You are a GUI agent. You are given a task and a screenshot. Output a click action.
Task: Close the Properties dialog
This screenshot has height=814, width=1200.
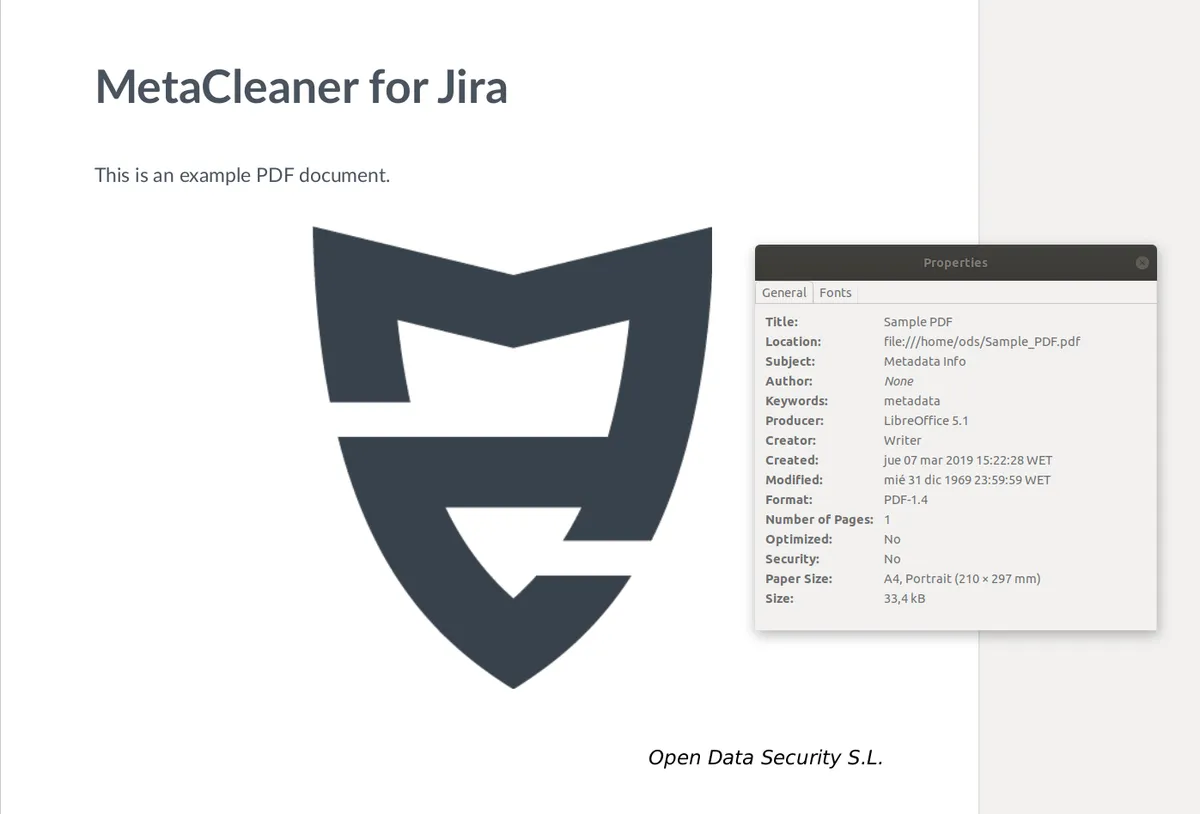coord(1142,263)
